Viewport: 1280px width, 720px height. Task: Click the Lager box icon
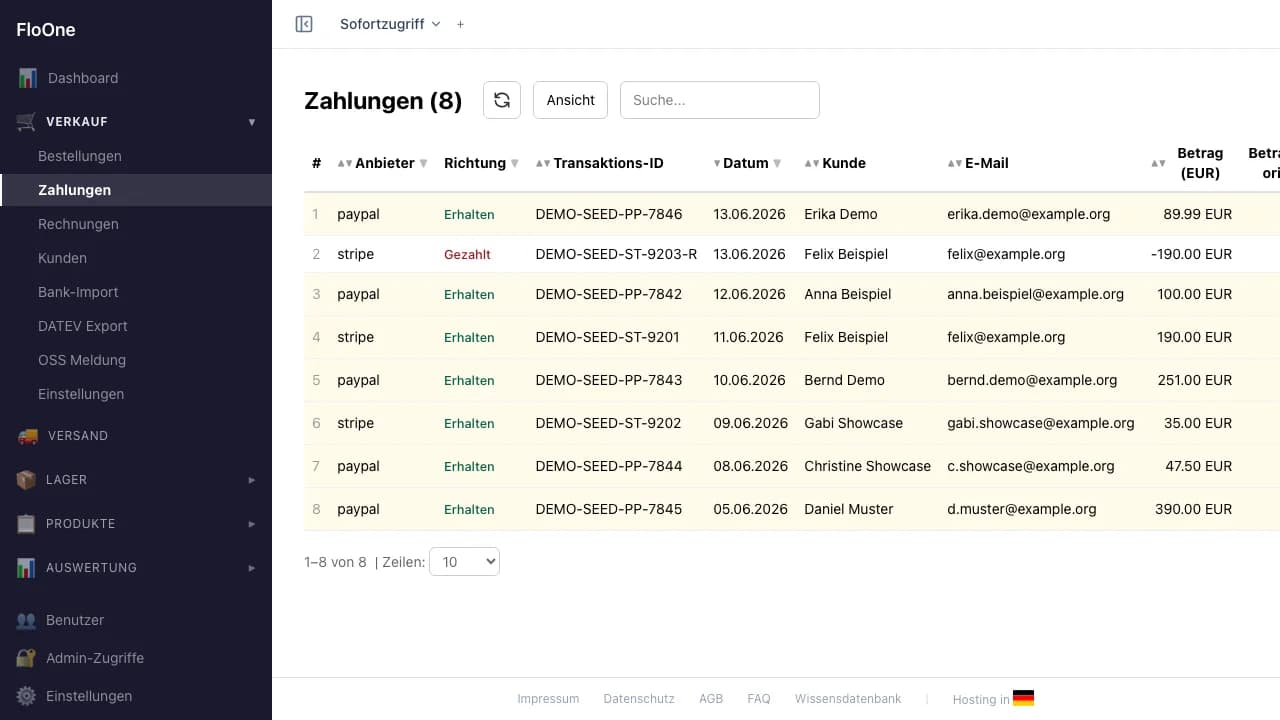[27, 480]
